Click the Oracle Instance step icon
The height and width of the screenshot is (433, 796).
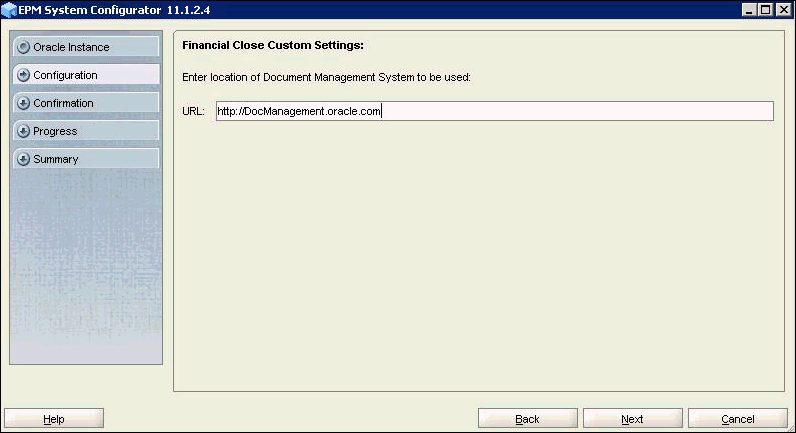pos(23,47)
